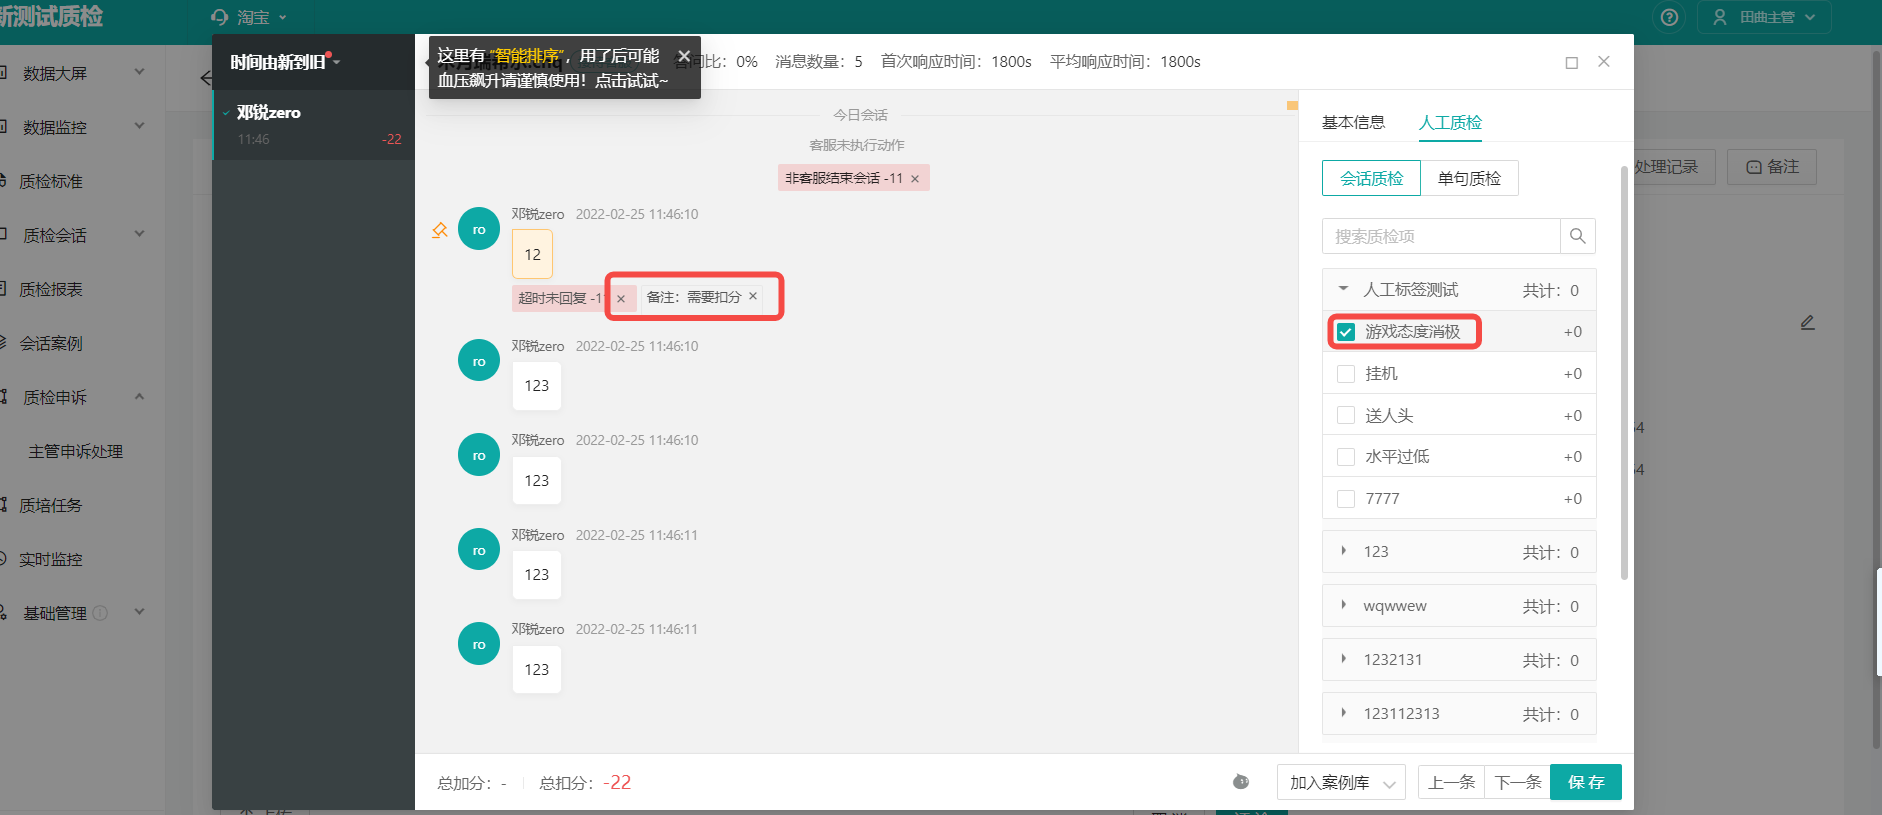Click the 备注 button behind the dialog
Screen dimensions: 1882x815
[x=1772, y=167]
